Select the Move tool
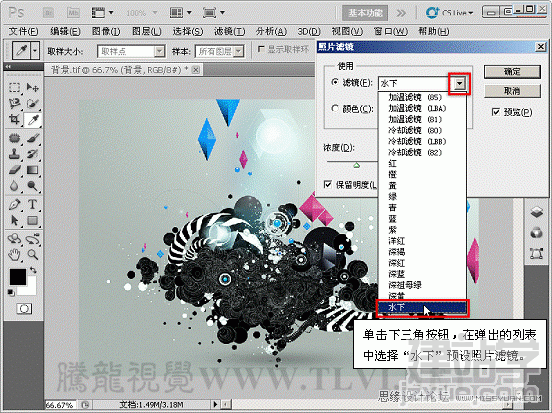The image size is (552, 413). tap(32, 87)
